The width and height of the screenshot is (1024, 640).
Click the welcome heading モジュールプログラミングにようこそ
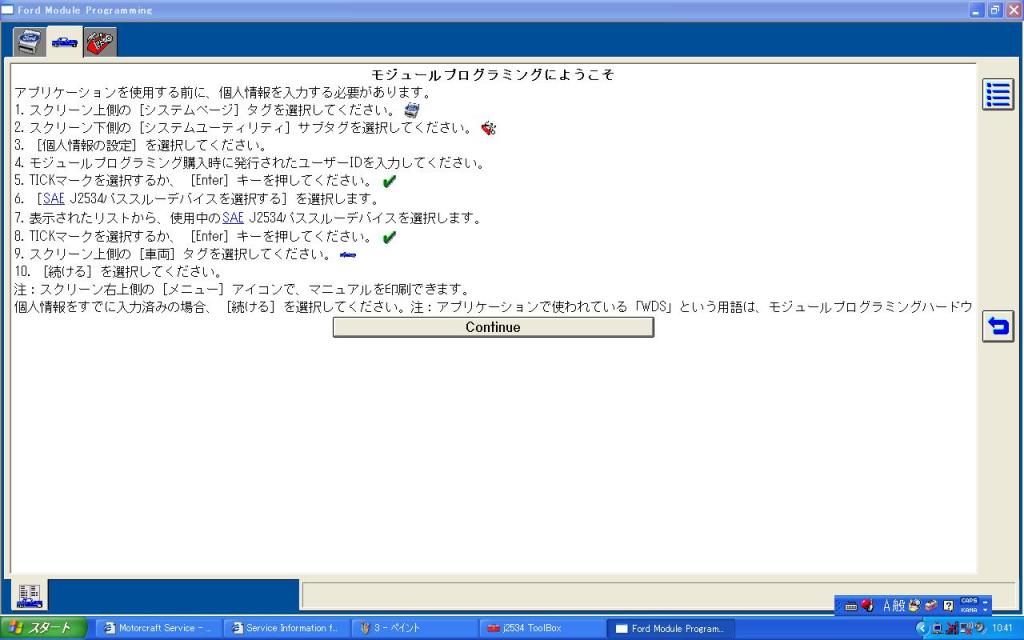pos(493,74)
